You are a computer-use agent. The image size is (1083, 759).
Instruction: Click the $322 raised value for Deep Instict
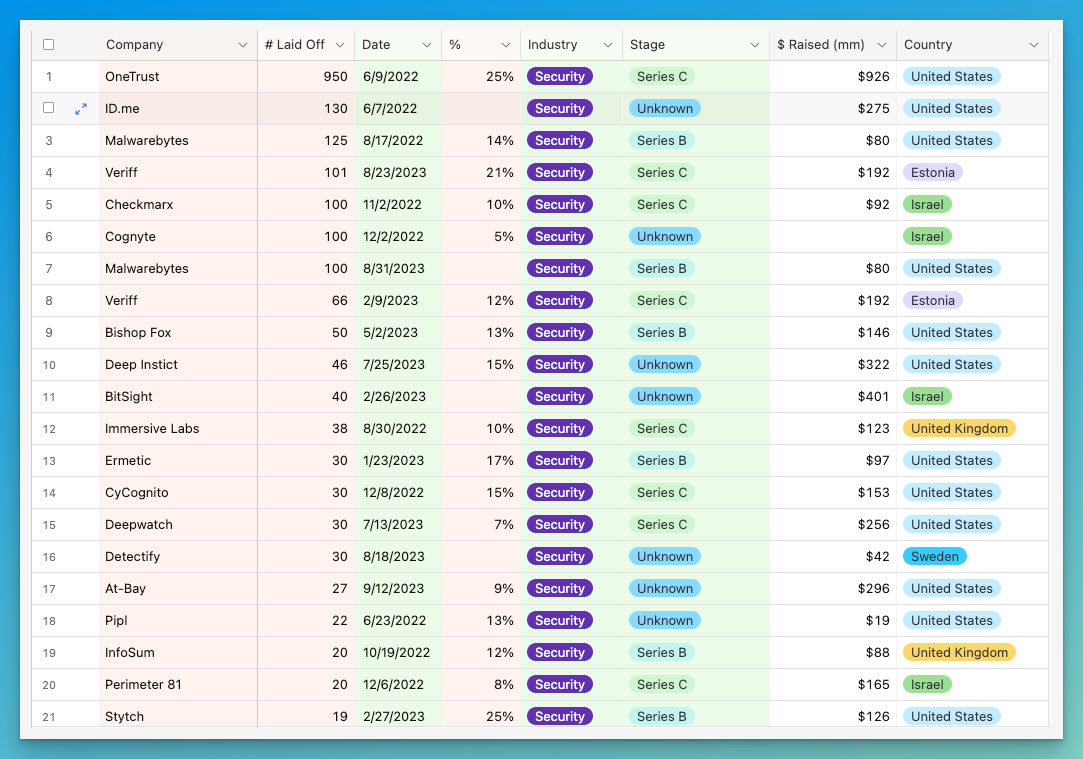873,365
